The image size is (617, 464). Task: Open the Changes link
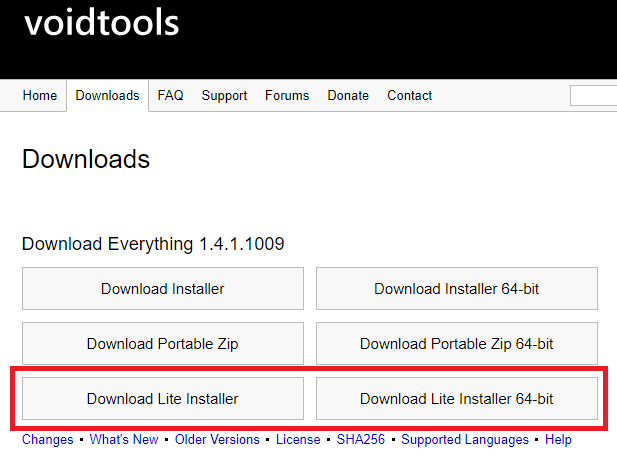tap(48, 439)
